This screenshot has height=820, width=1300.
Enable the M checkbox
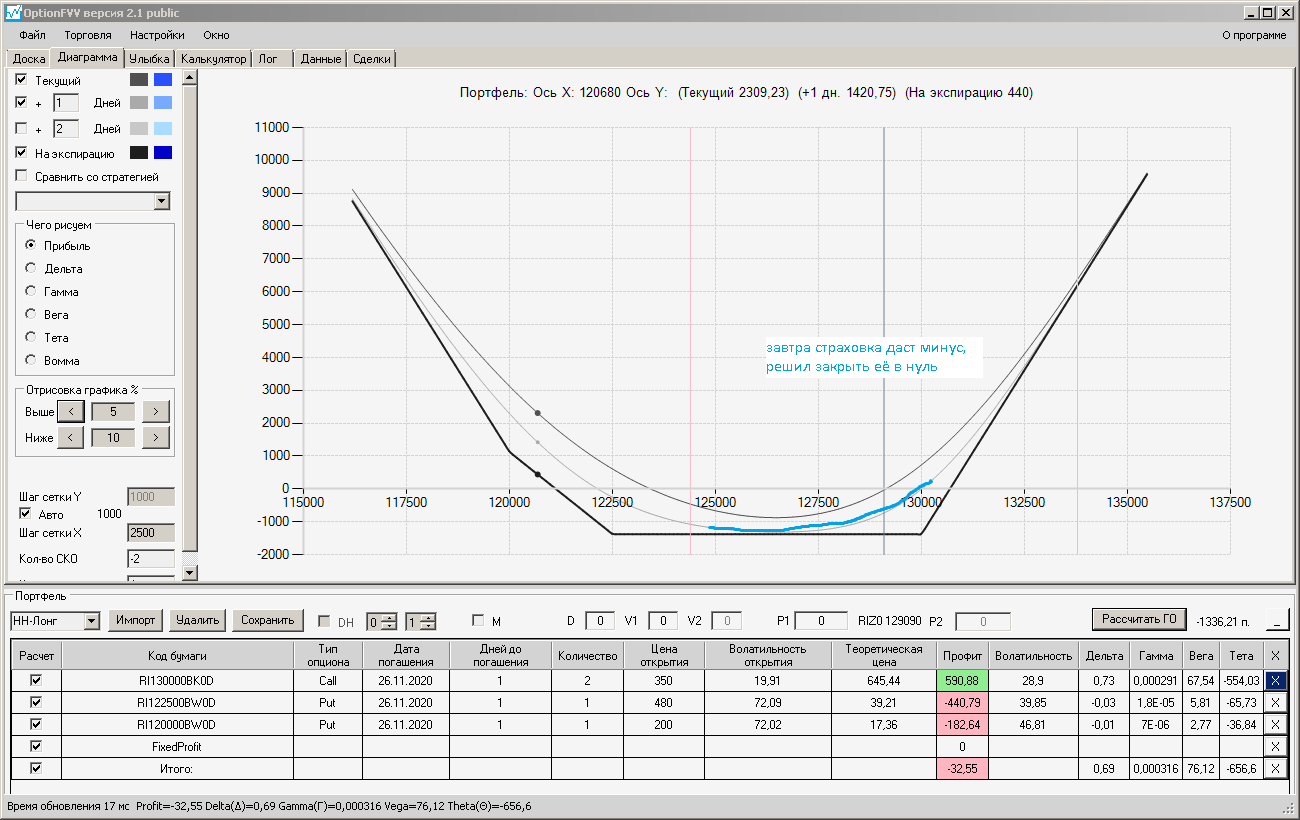(478, 621)
